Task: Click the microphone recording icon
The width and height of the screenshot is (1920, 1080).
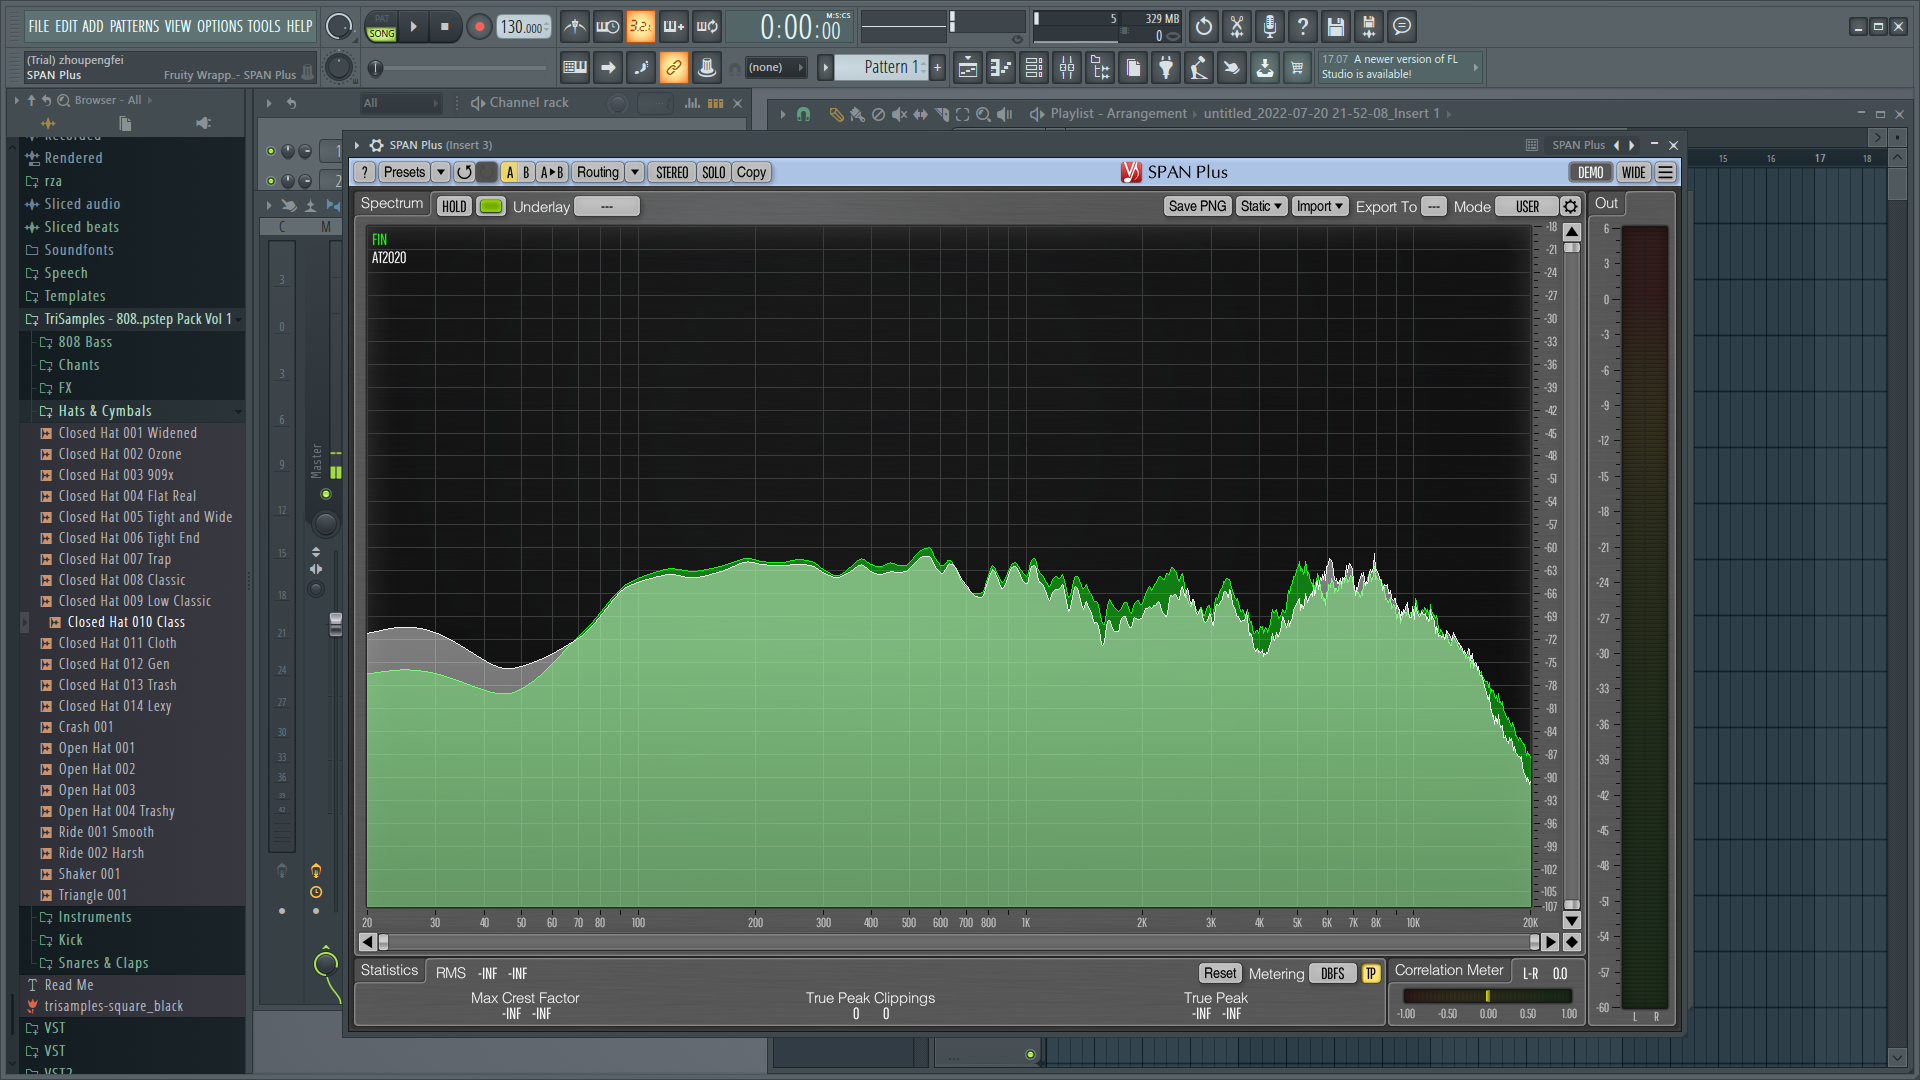Action: [x=1269, y=27]
